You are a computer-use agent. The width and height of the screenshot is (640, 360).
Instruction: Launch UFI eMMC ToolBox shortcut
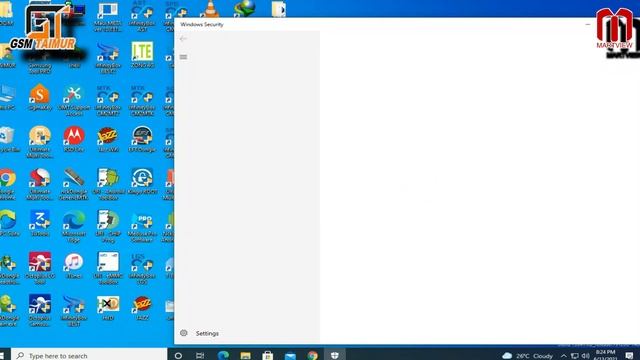[108, 269]
